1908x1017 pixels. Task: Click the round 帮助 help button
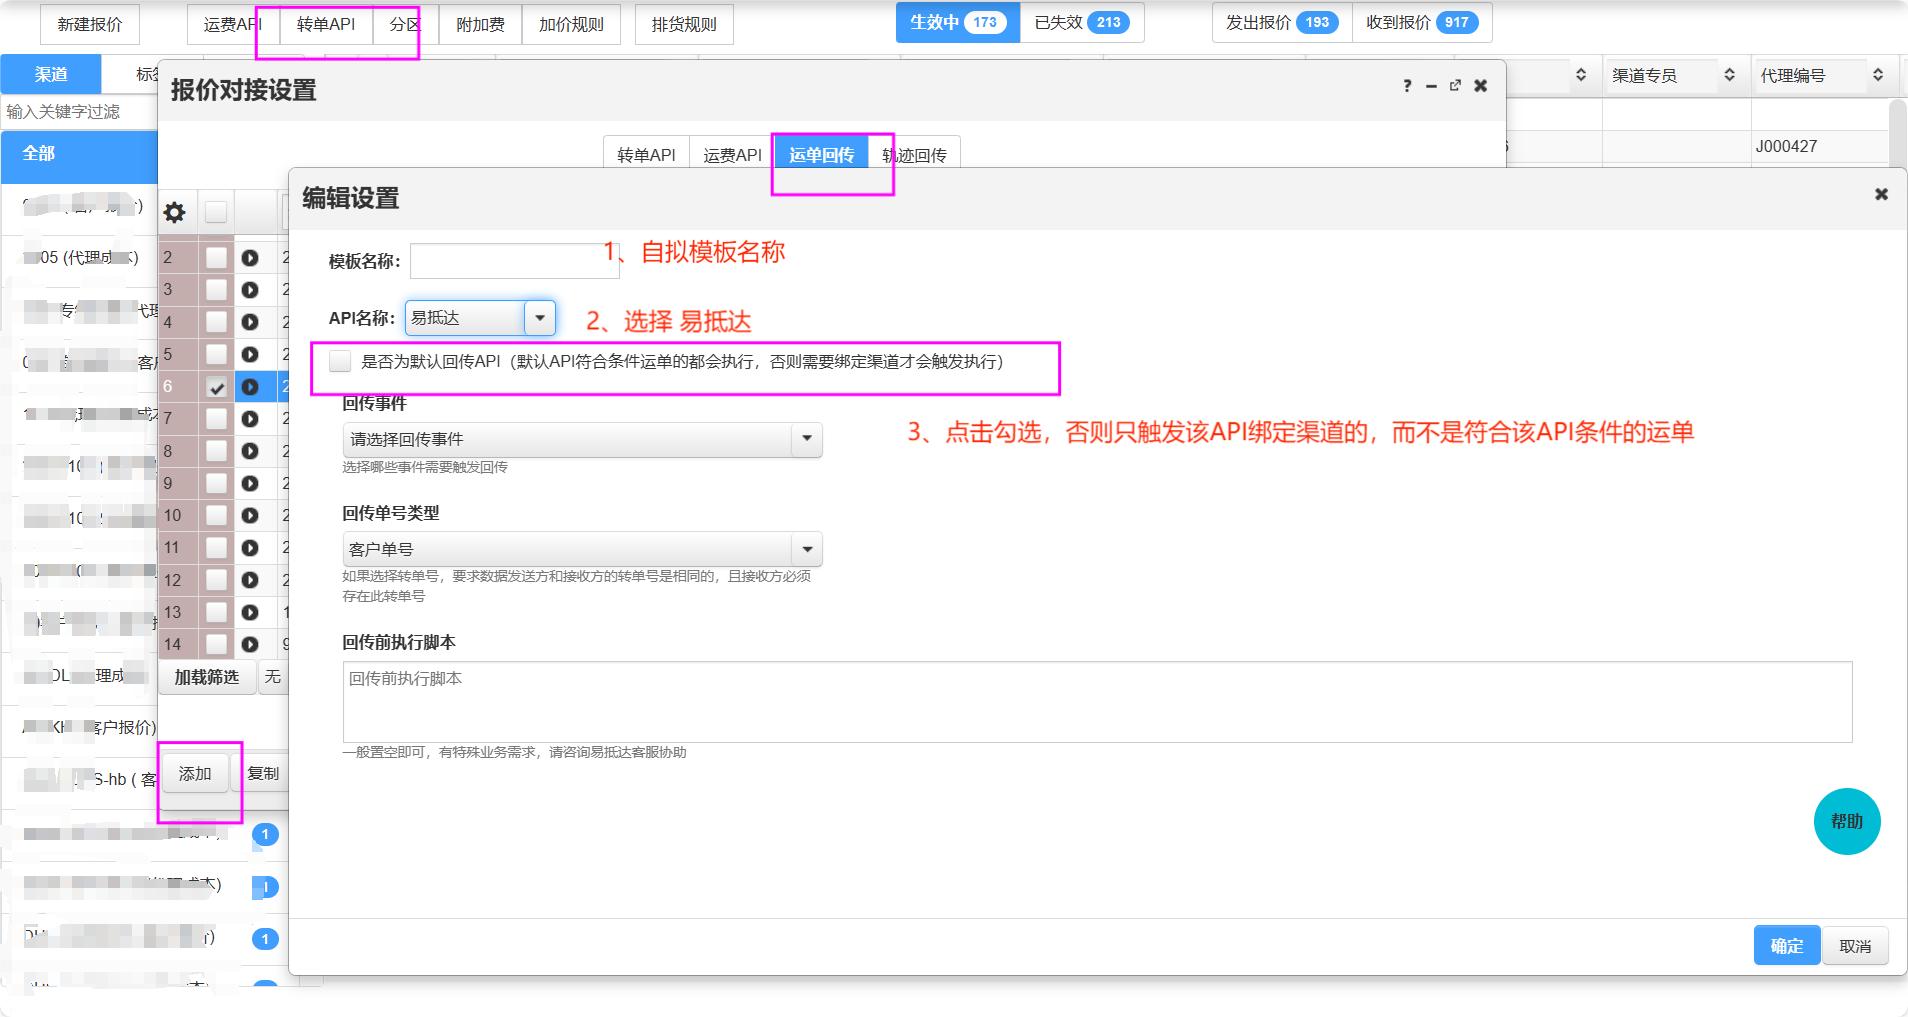(x=1847, y=821)
